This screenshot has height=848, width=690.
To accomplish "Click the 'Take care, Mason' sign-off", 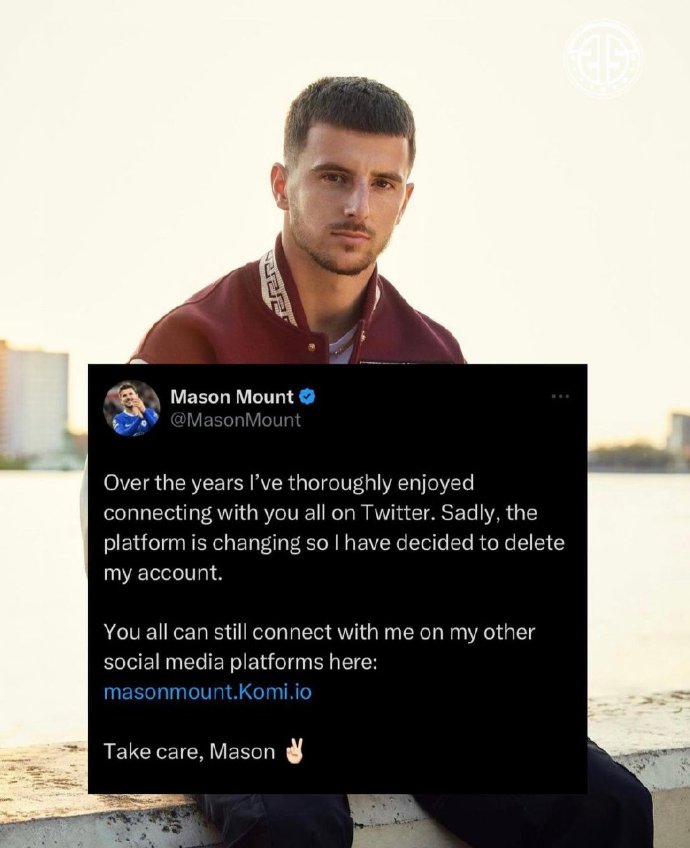I will tap(189, 751).
